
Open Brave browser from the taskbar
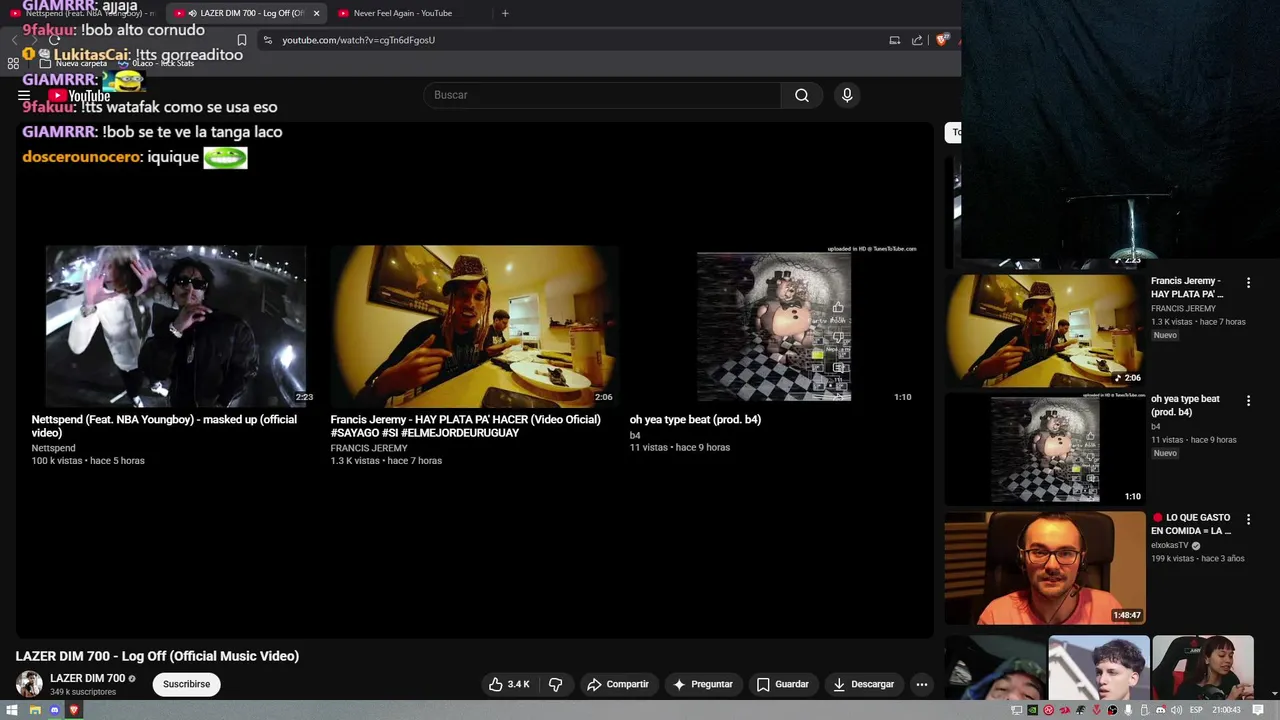pyautogui.click(x=74, y=710)
